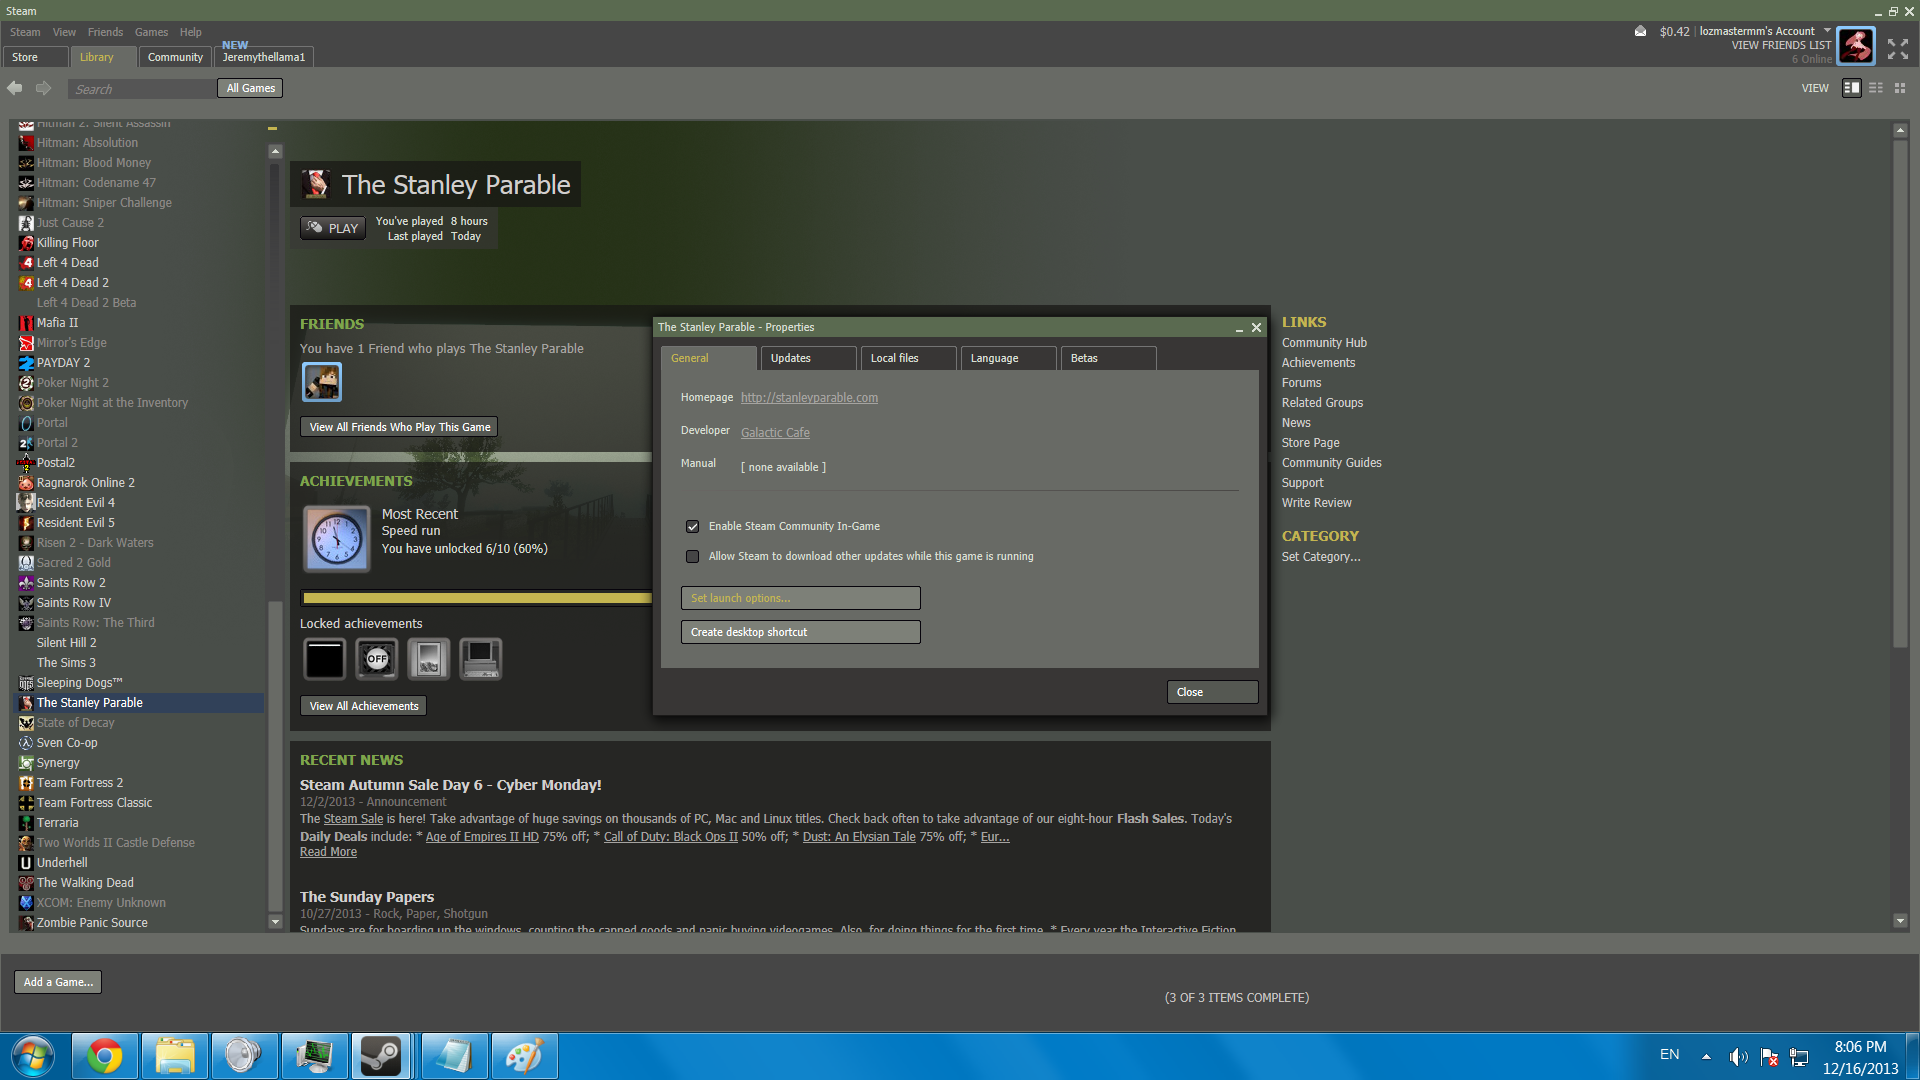Click the friend's avatar under Friends

(322, 382)
